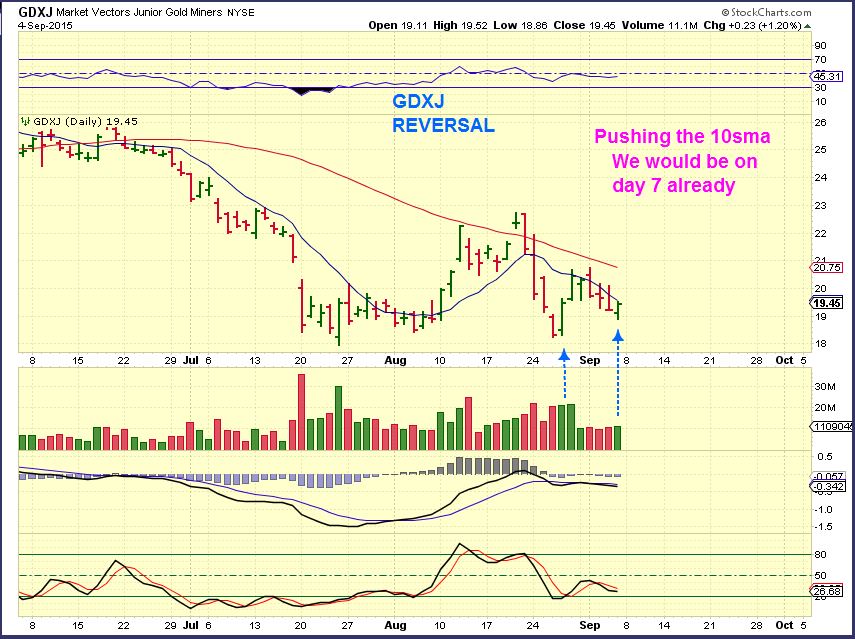The height and width of the screenshot is (639, 855).
Task: Click the 'GDXJ (Daily) 19.45' legend label
Action: (x=86, y=122)
